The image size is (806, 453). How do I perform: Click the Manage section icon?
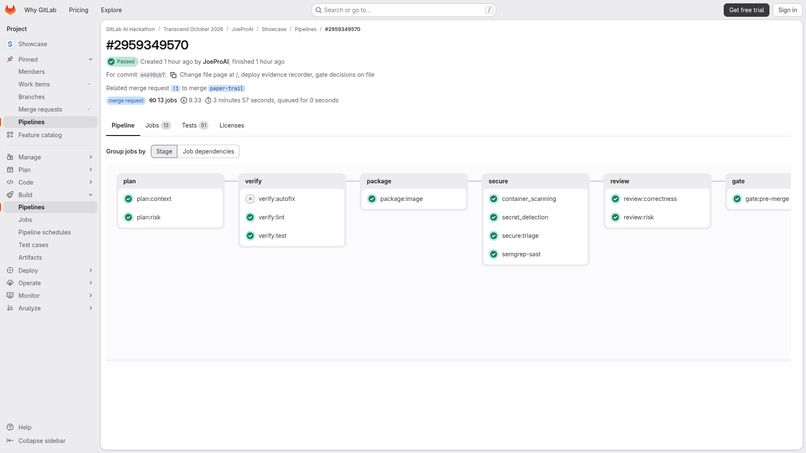point(10,157)
